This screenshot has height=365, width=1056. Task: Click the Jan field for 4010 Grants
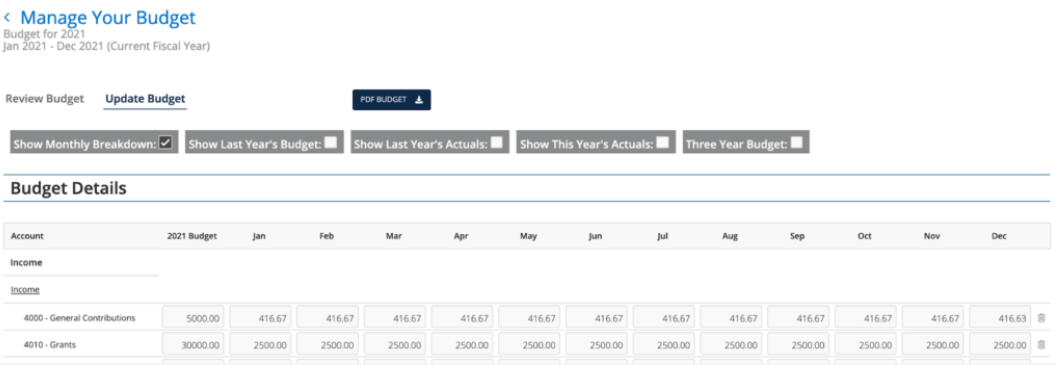[x=261, y=345]
